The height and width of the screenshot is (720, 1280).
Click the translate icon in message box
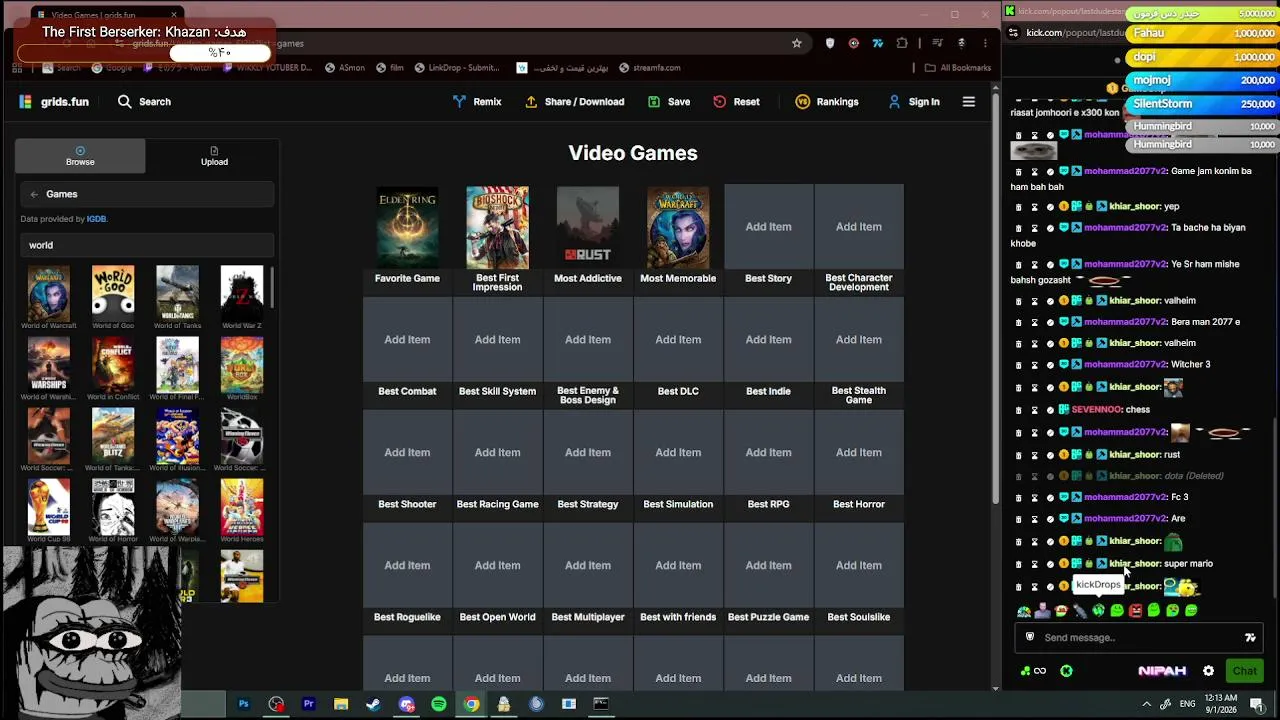point(1250,638)
